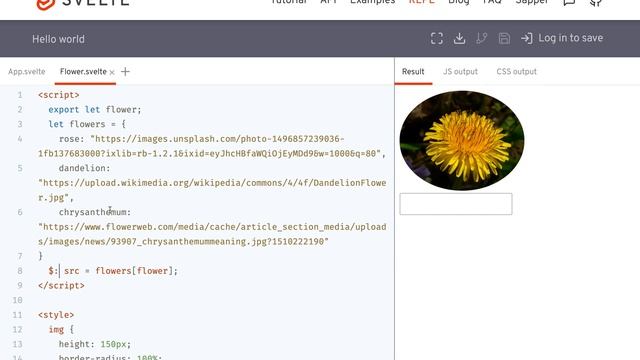Click line number 10 in gutter
Viewport: 640px width, 360px height.
(x=17, y=300)
